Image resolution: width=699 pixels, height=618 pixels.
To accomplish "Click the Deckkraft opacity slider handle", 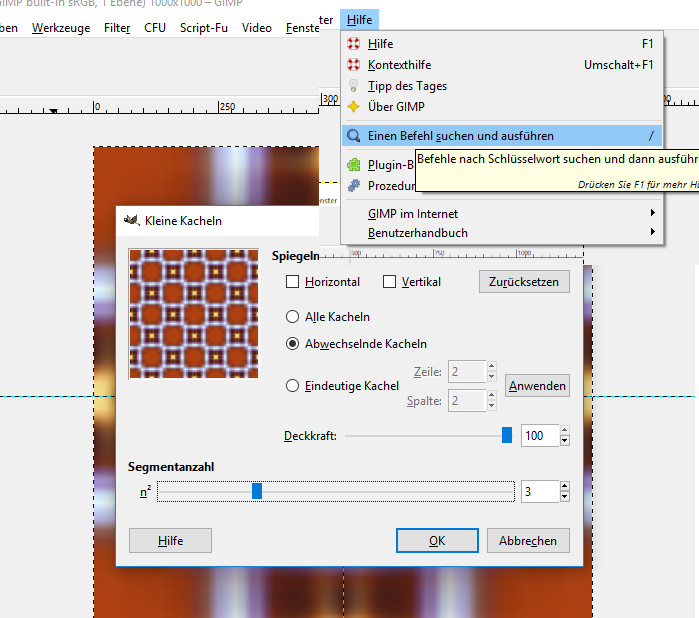I will point(507,435).
